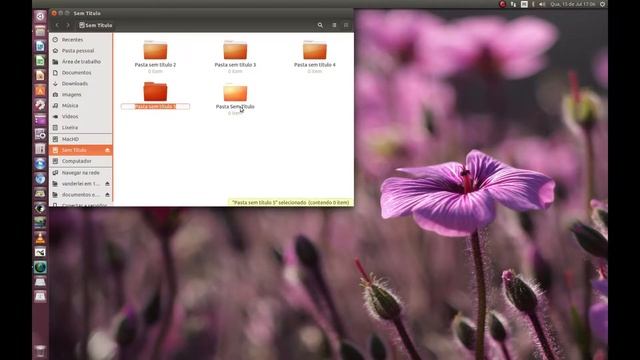Launch LibreOffice Writer from dock
This screenshot has width=640, height=360.
click(40, 46)
